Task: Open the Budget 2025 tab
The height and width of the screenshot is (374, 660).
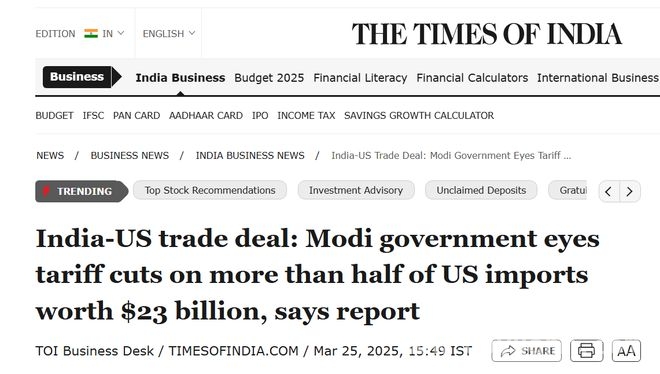Action: point(269,78)
